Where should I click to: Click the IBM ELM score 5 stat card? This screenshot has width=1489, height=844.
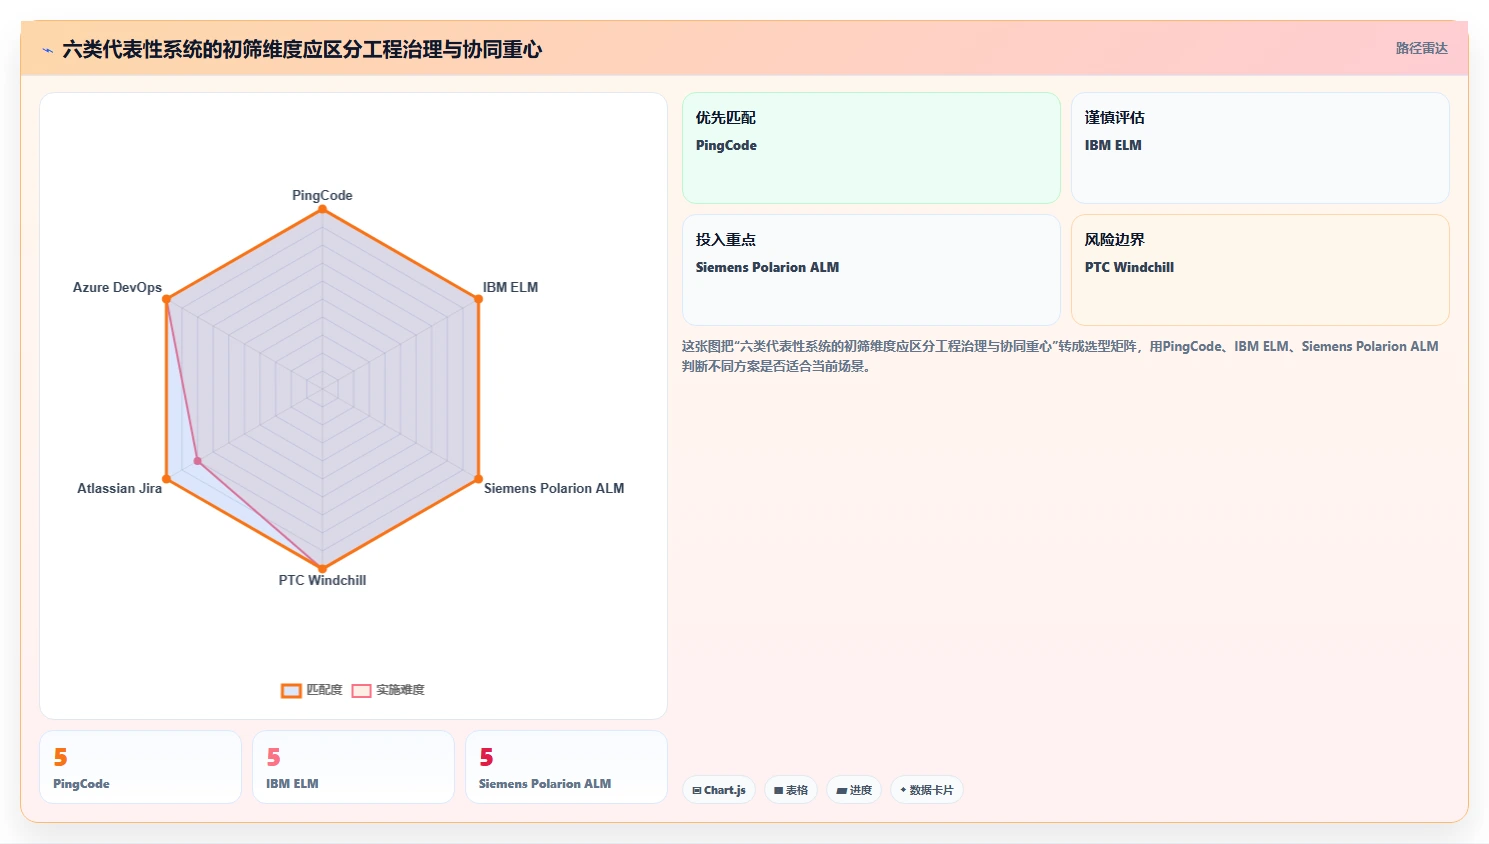click(353, 767)
